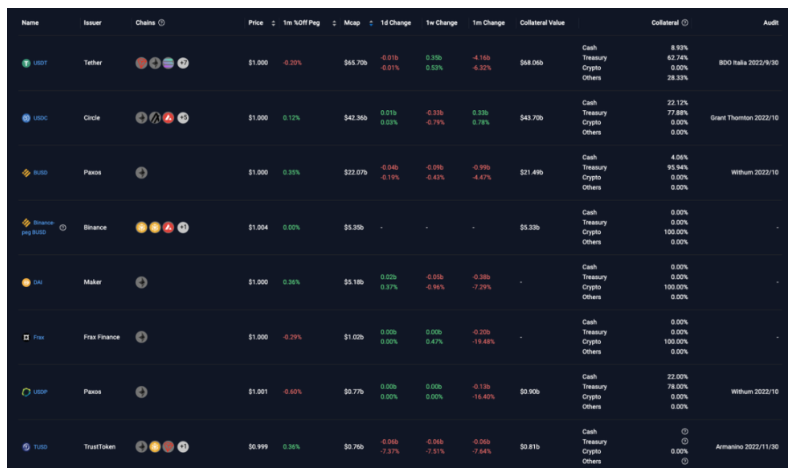Expand +5 more chains in USDC row
793x471 pixels.
(x=183, y=118)
